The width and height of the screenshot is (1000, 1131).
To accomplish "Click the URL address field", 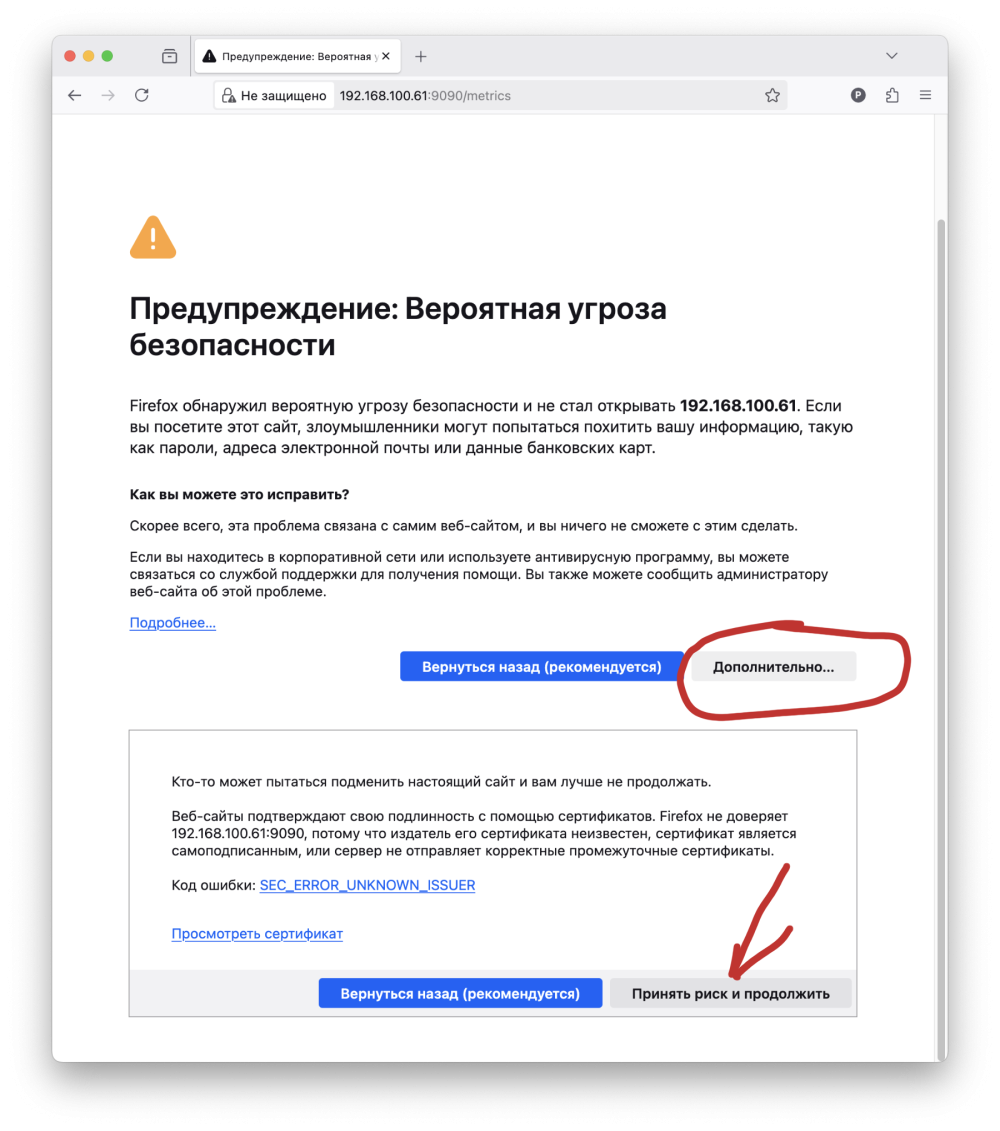I will [548, 96].
